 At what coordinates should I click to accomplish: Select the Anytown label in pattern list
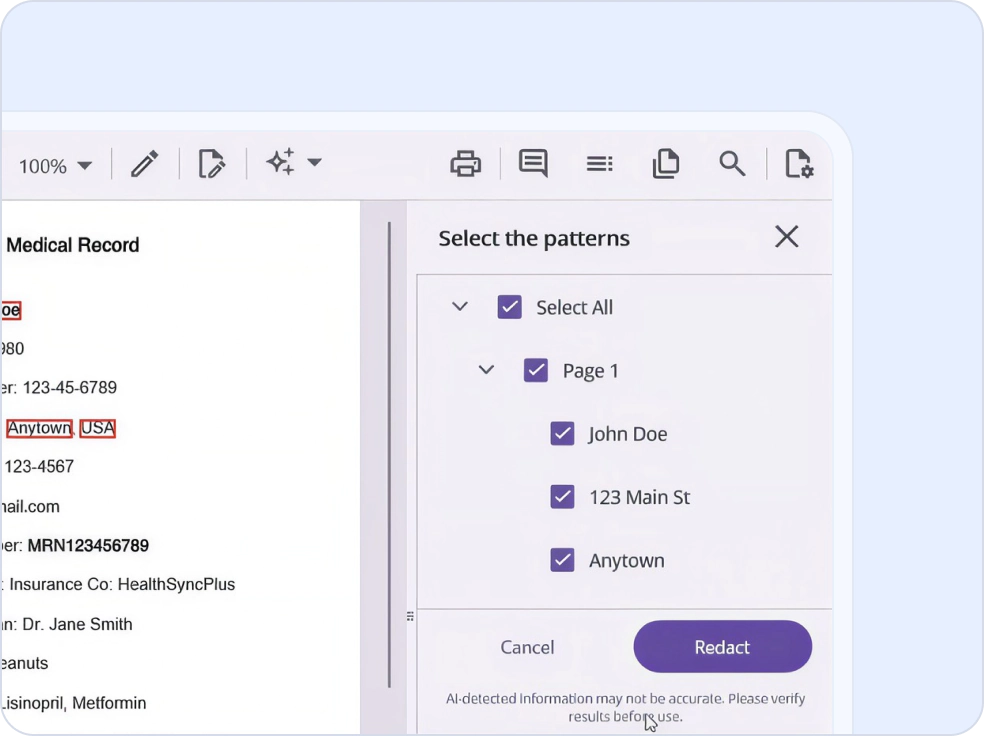626,561
